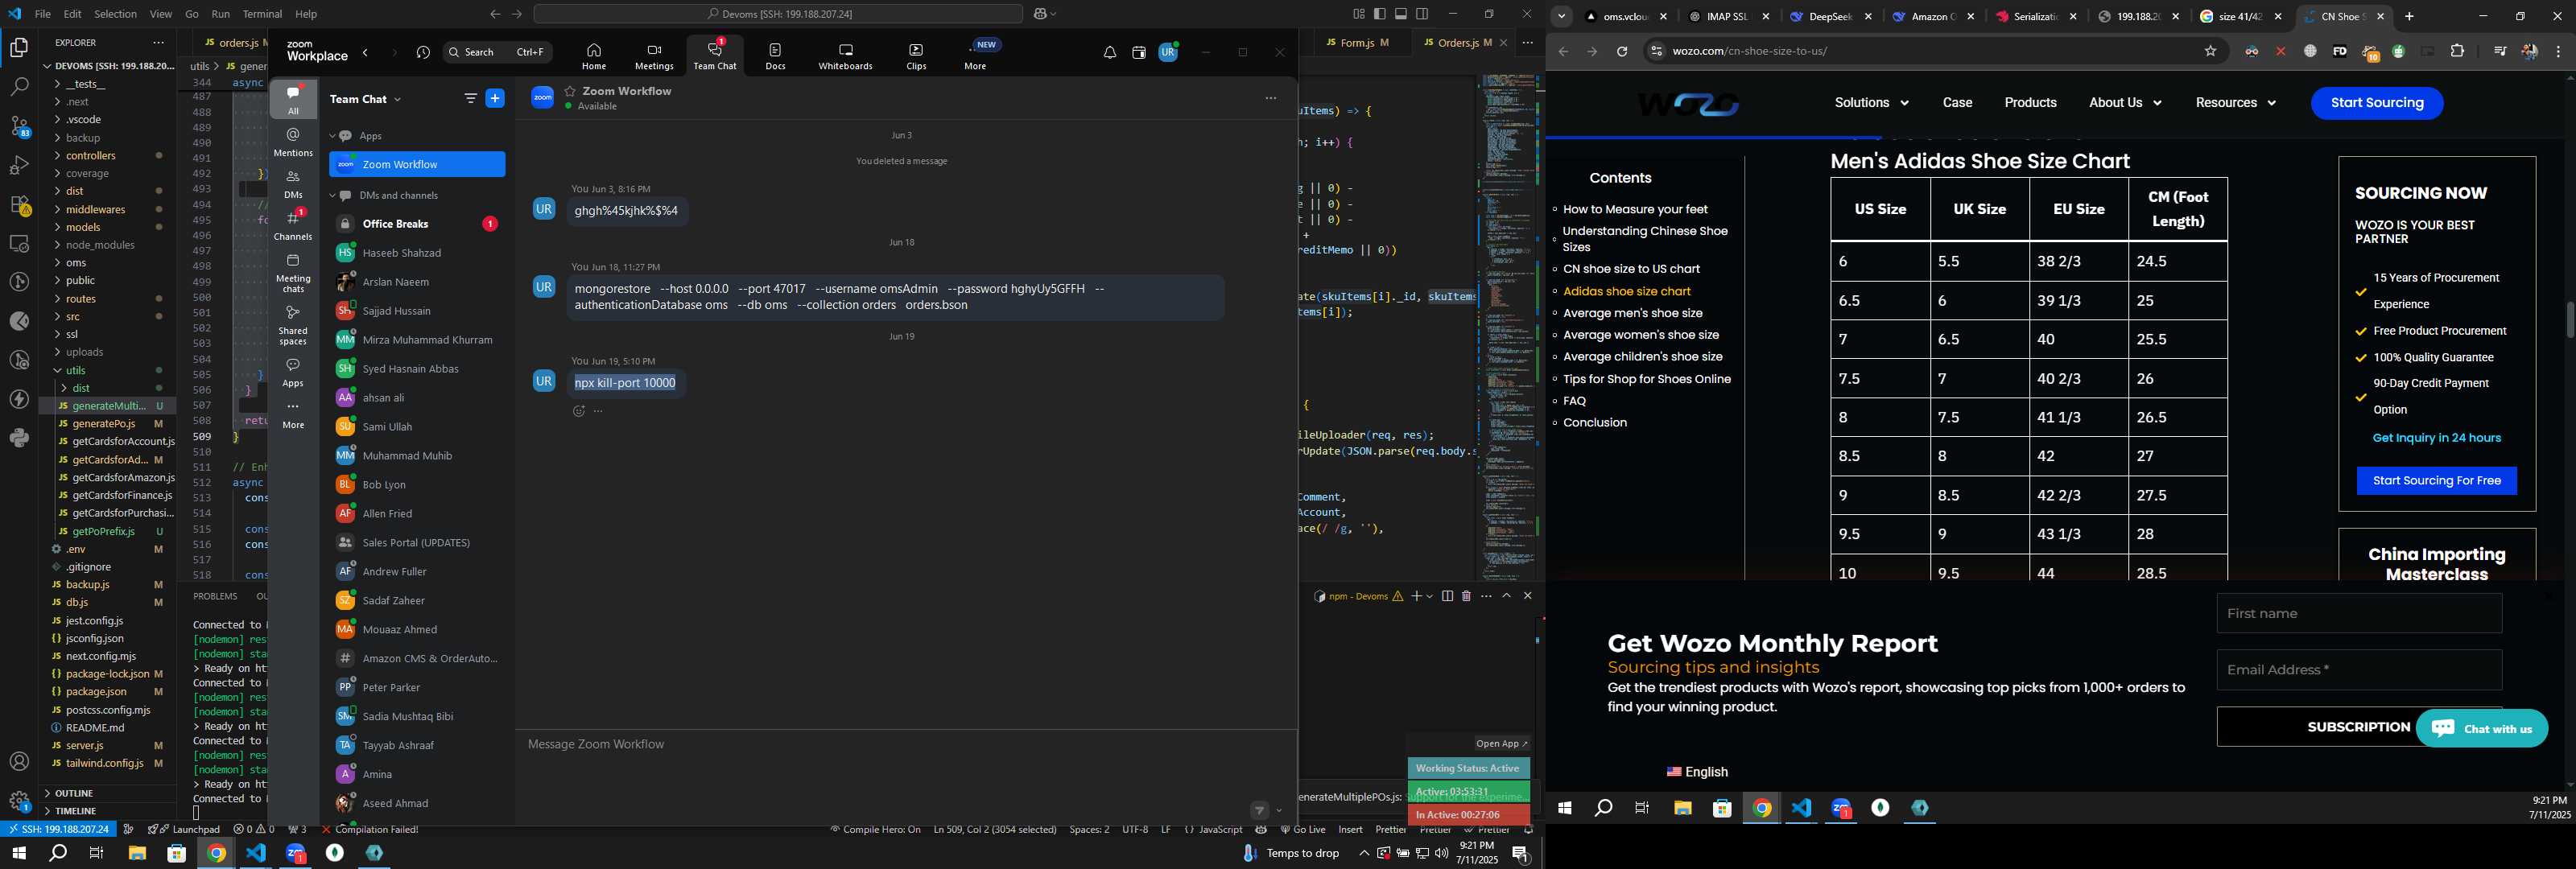Open VS Code Explorer view icon
The height and width of the screenshot is (869, 2576).
coord(19,48)
